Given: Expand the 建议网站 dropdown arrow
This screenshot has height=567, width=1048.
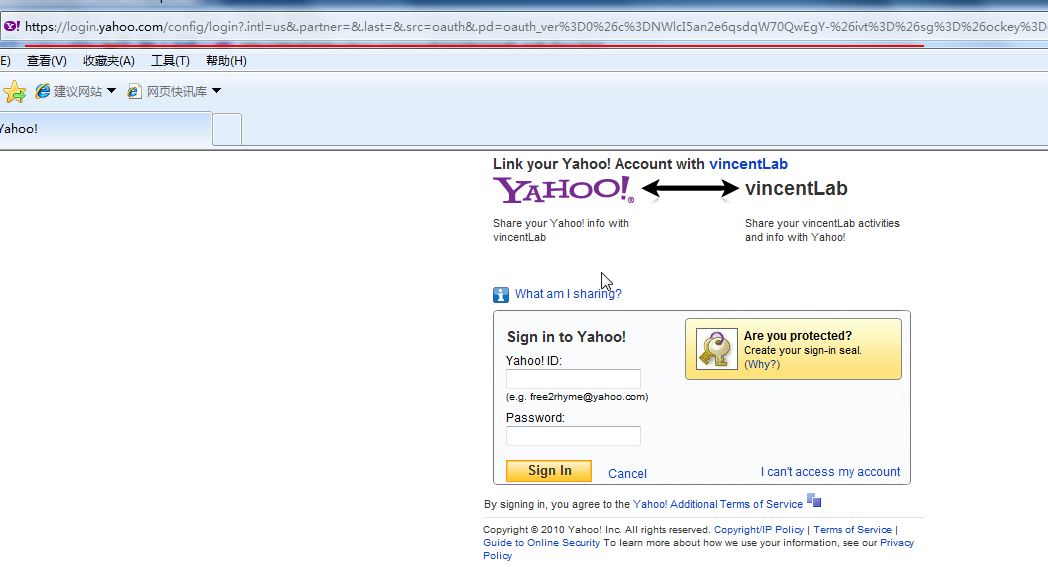Looking at the screenshot, I should pyautogui.click(x=111, y=91).
